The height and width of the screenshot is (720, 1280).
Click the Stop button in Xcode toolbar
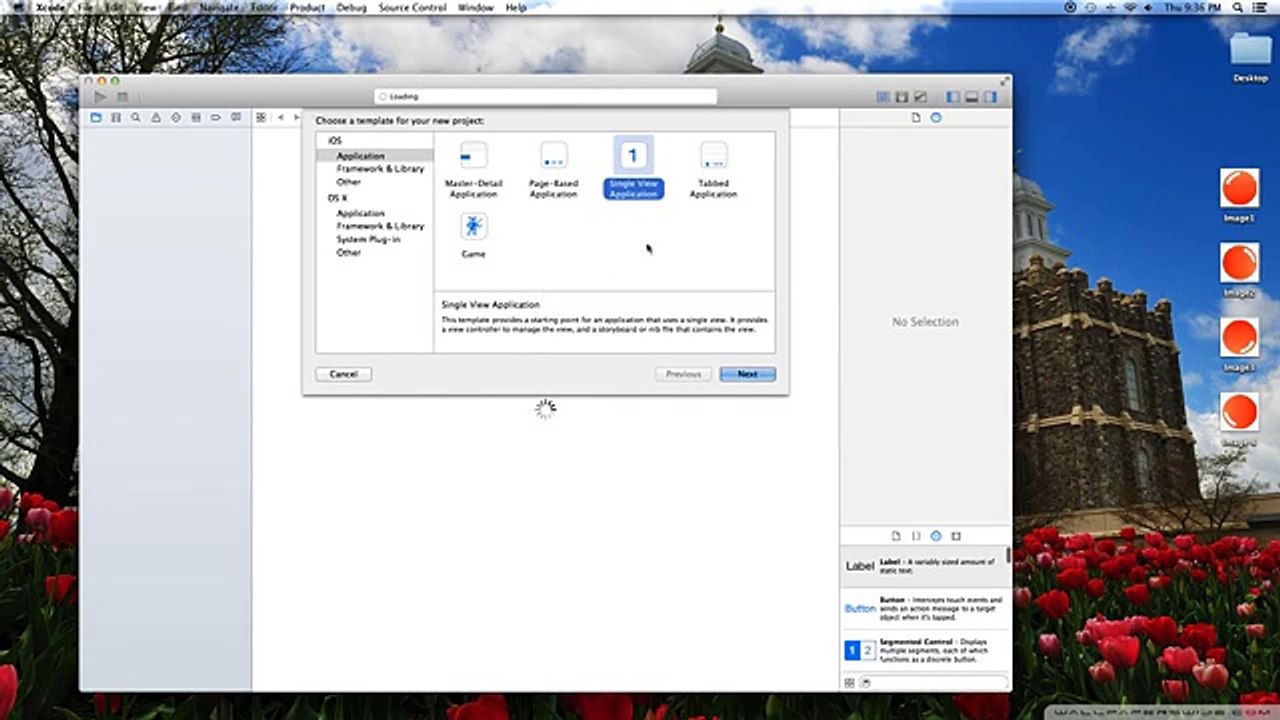point(122,97)
